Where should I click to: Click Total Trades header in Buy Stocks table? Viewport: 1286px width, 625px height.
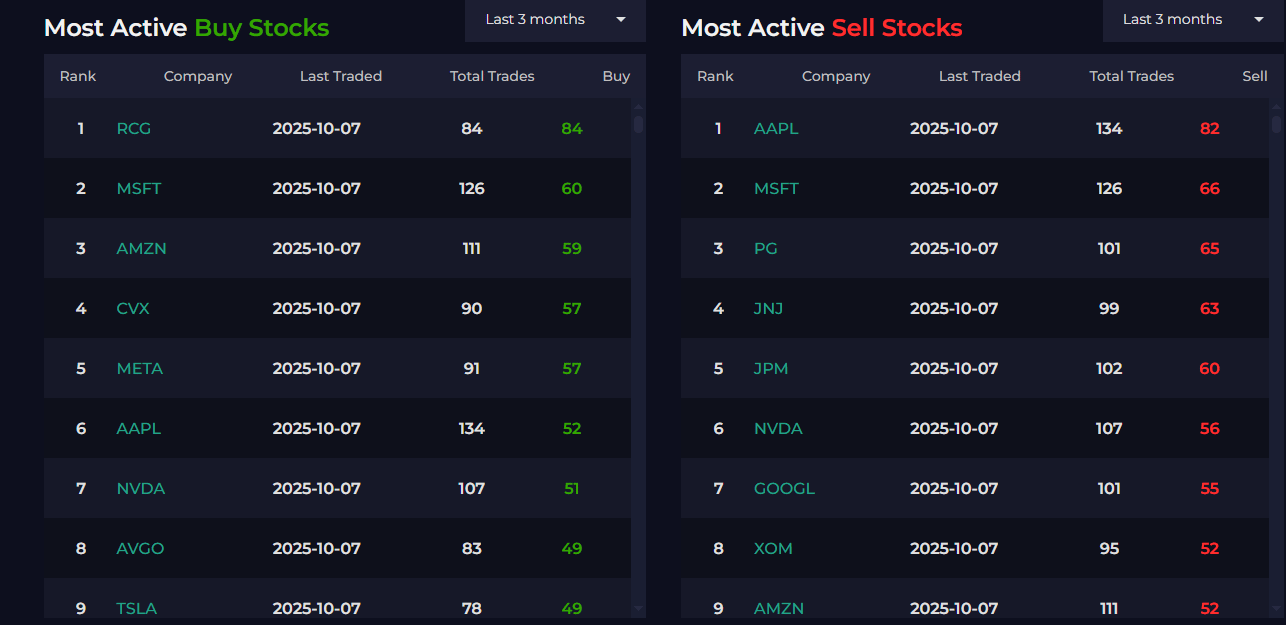click(492, 76)
